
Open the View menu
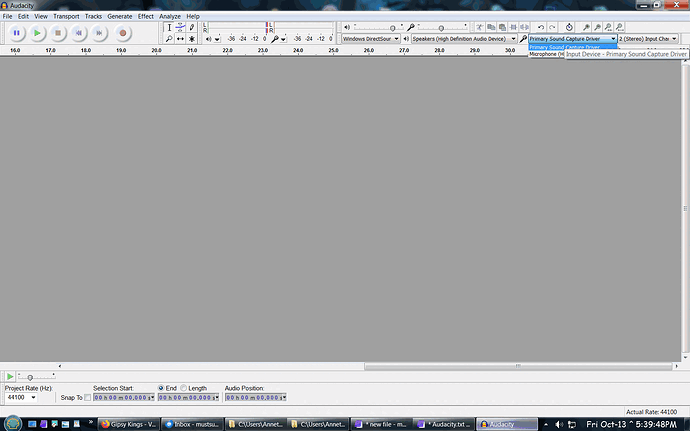tap(41, 16)
